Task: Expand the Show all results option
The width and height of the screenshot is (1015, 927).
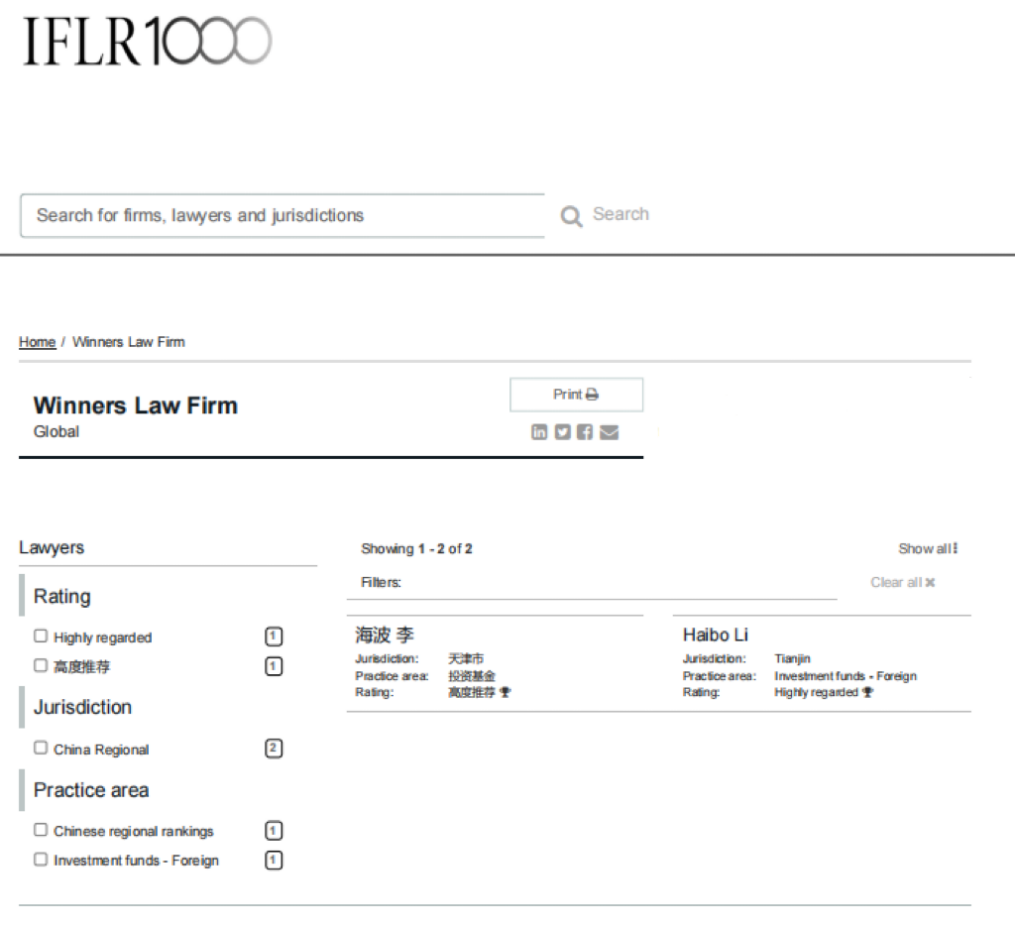Action: (928, 548)
